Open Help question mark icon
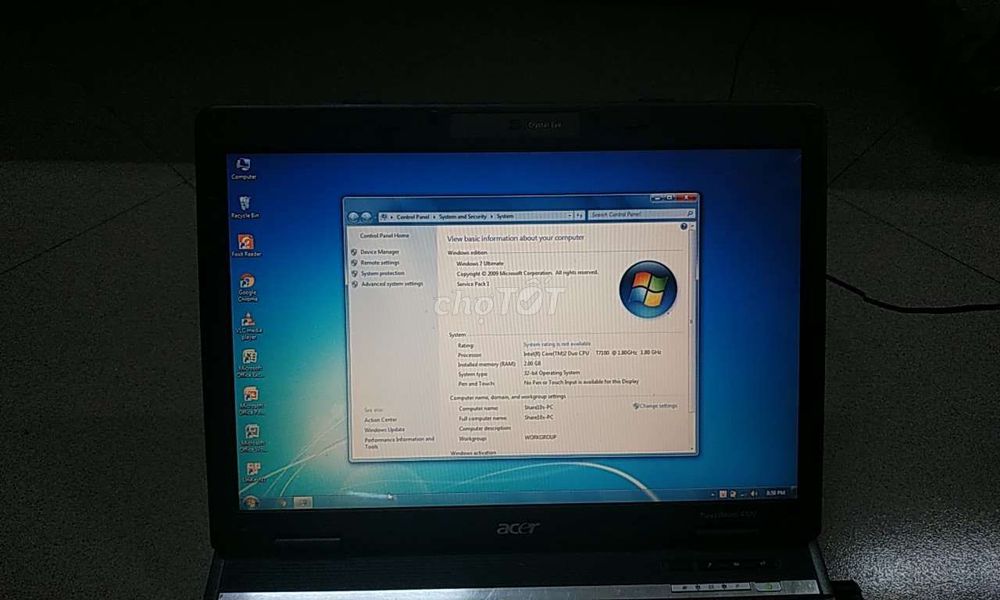Viewport: 1000px width, 600px height. coord(684,226)
